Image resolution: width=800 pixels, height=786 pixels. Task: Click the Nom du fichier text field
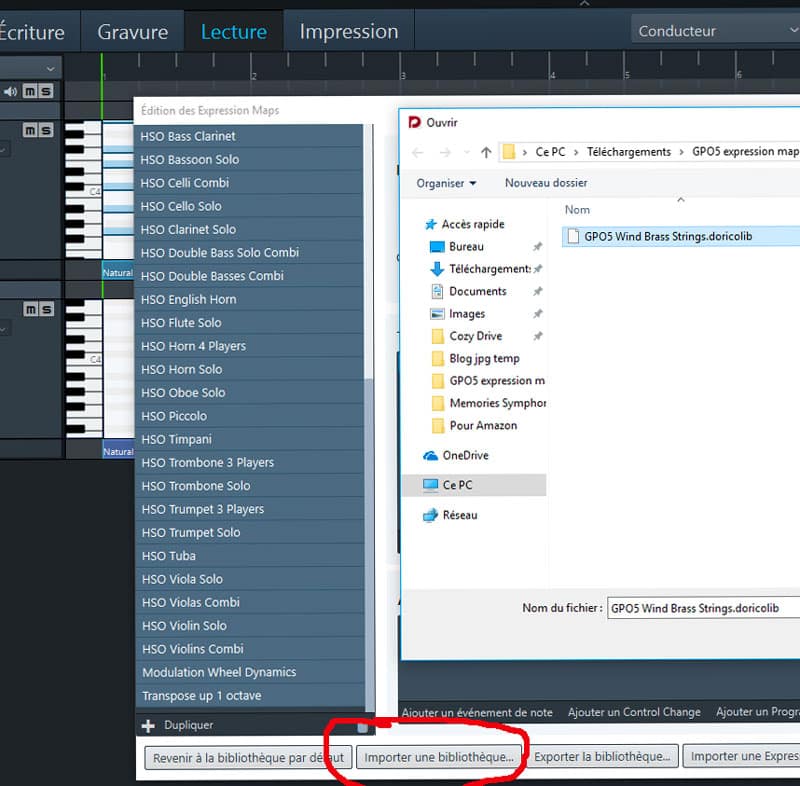[703, 608]
